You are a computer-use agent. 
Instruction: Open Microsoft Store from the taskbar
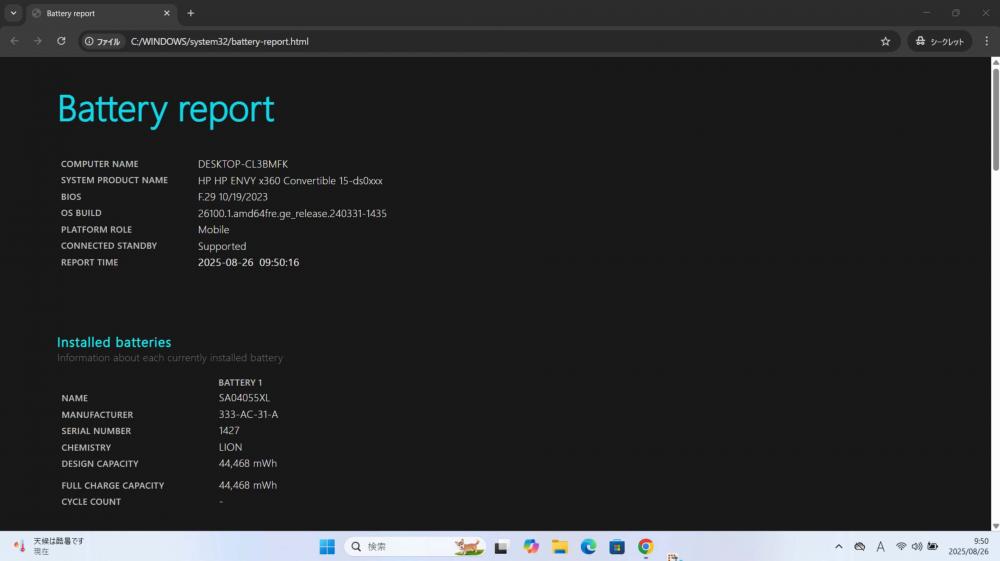[617, 546]
